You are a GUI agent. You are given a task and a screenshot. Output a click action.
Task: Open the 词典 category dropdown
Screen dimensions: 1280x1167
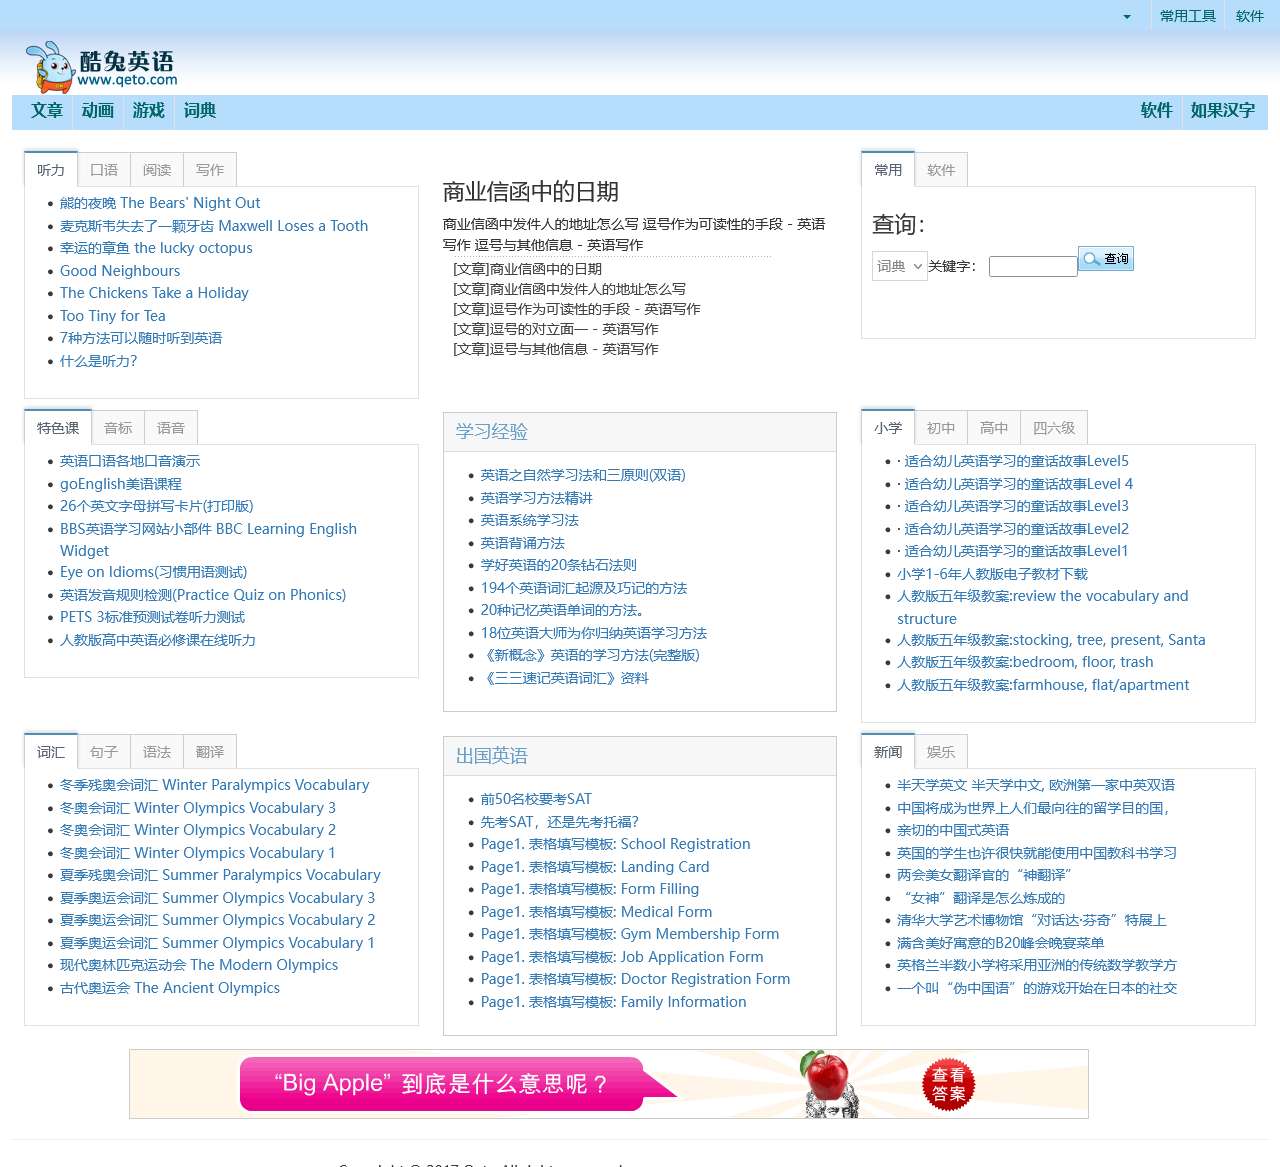click(899, 266)
